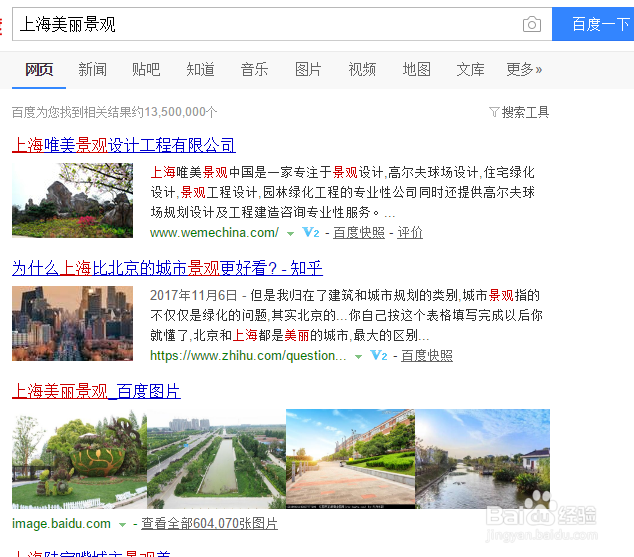The width and height of the screenshot is (634, 557).
Task: Open the 文库 tab
Action: (470, 70)
